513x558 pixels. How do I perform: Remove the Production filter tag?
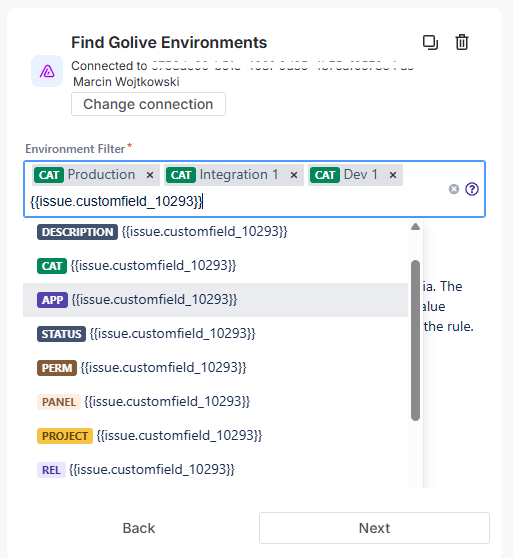click(x=150, y=175)
